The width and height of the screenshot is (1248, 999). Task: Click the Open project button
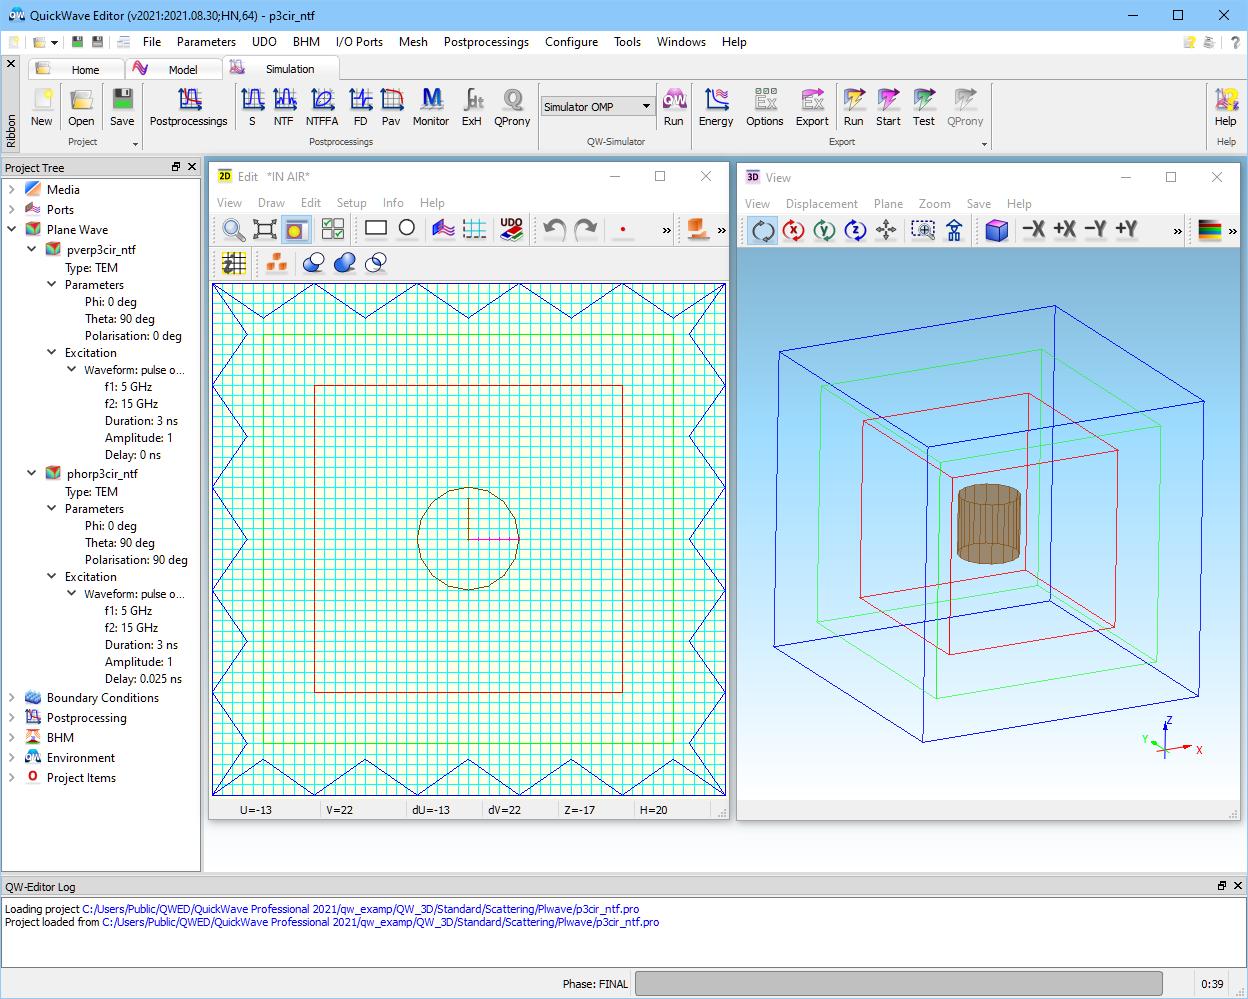[x=81, y=107]
